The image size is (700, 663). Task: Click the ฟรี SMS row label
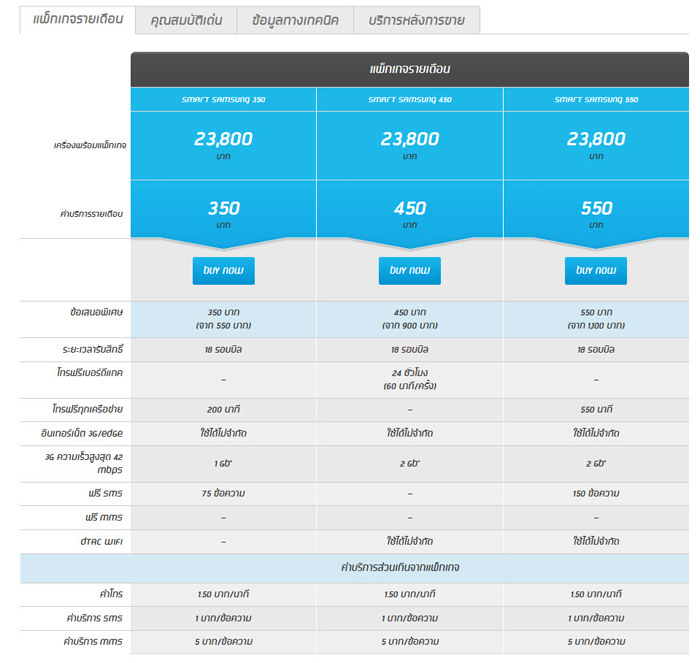coord(105,493)
